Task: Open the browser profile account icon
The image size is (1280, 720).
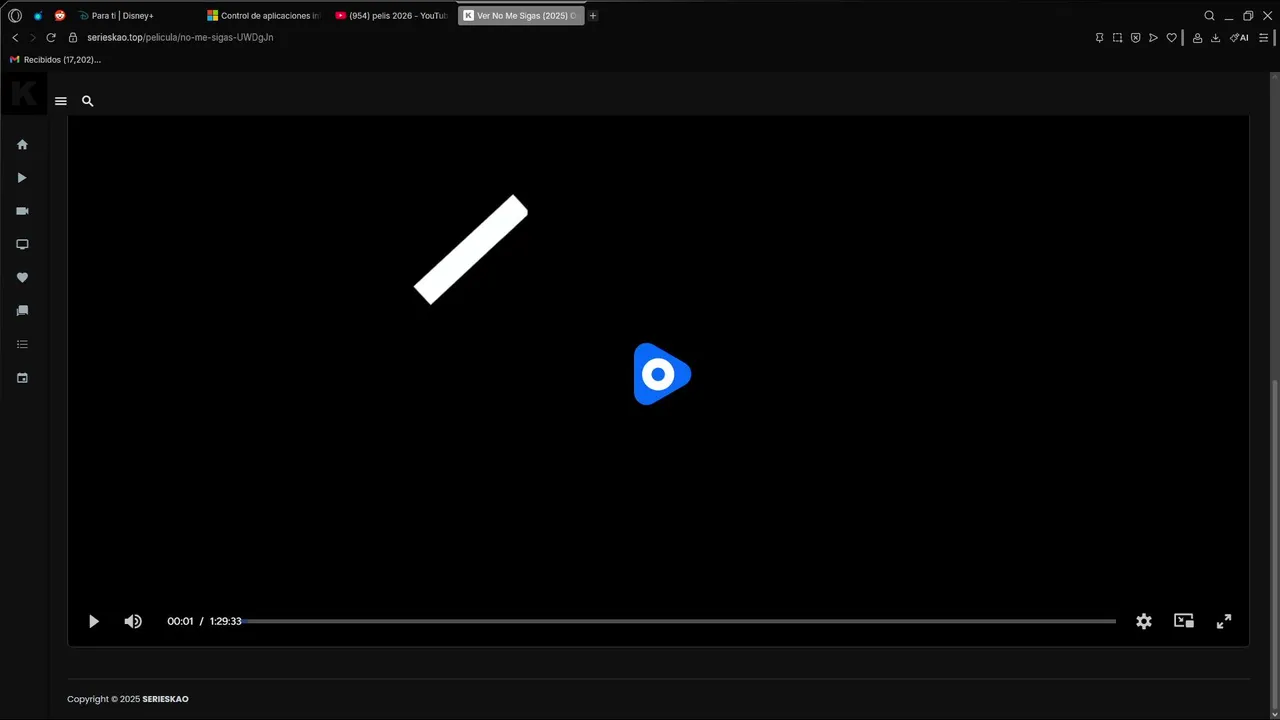Action: (1197, 38)
